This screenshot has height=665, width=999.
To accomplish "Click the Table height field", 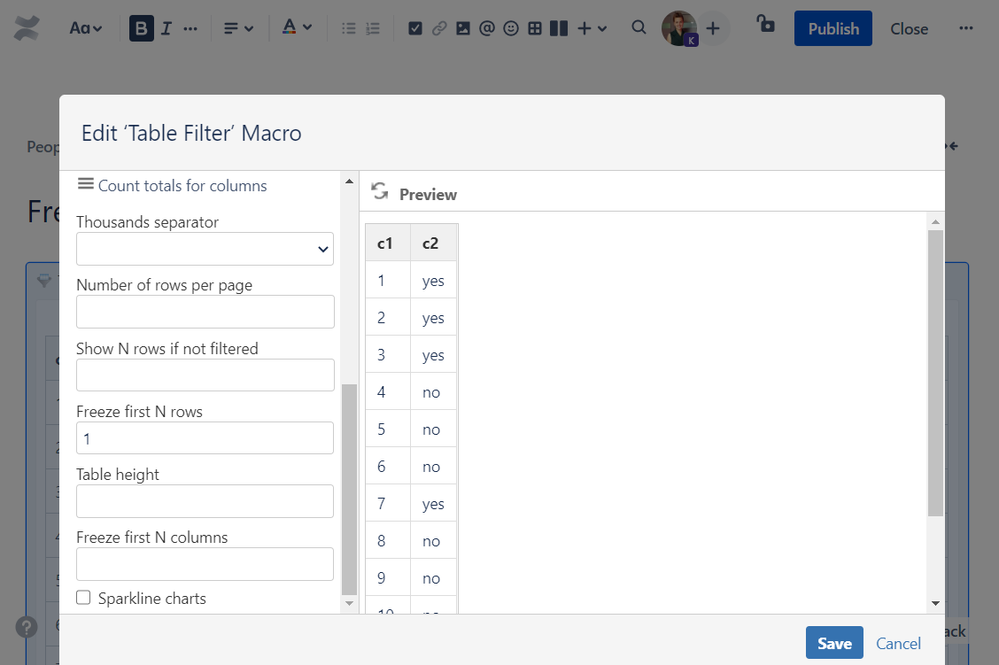I will [205, 501].
